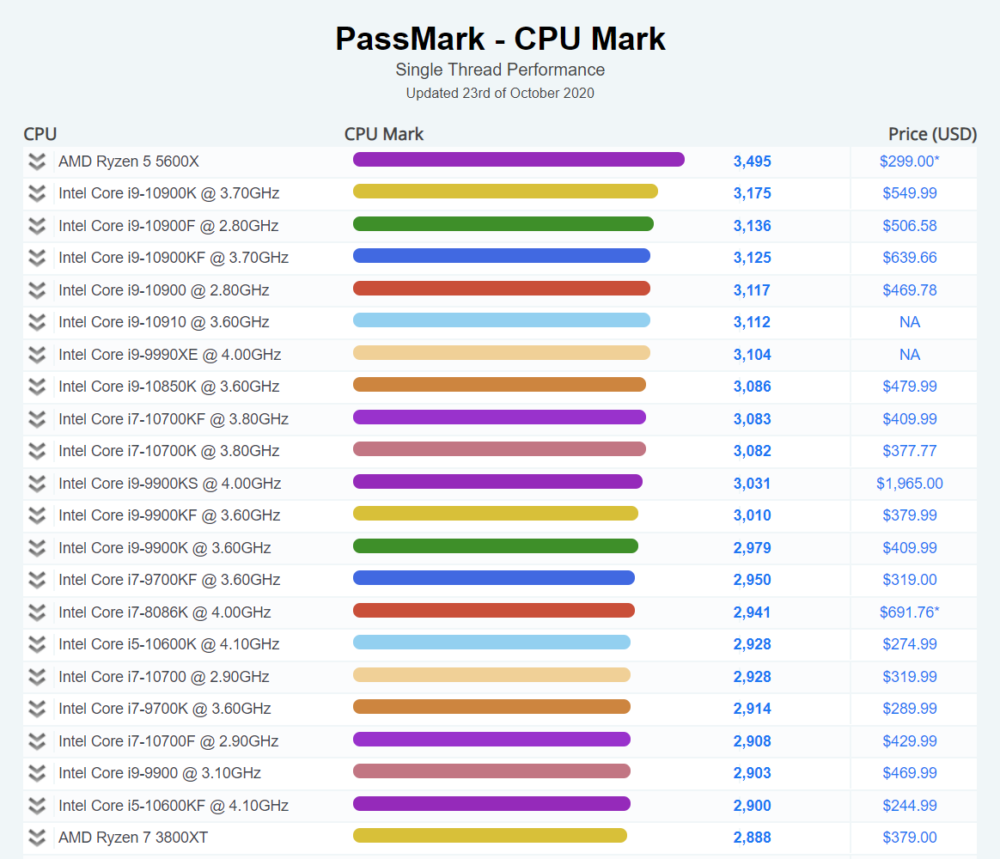This screenshot has width=1000, height=859.
Task: Click the purple bar for Ryzen 5 5600X
Action: click(x=518, y=159)
